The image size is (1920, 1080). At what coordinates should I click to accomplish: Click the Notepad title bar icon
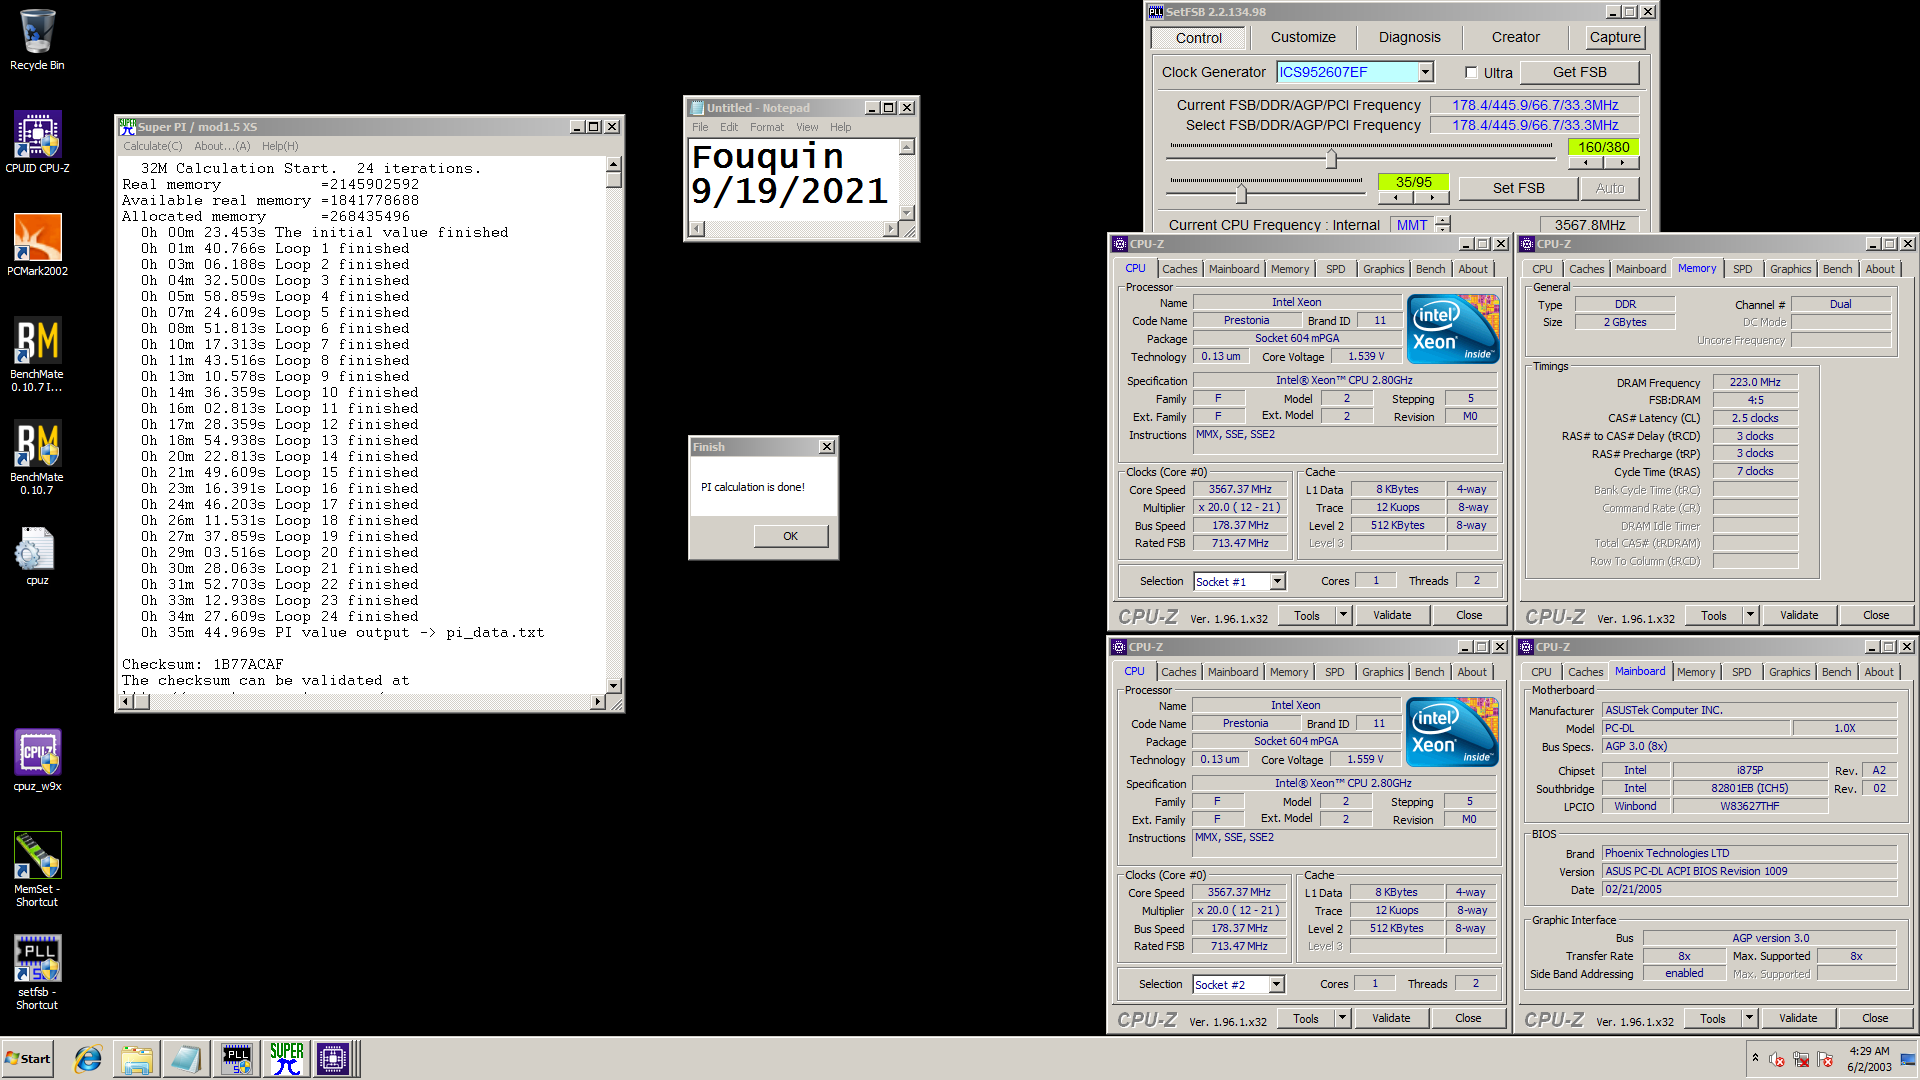point(697,108)
